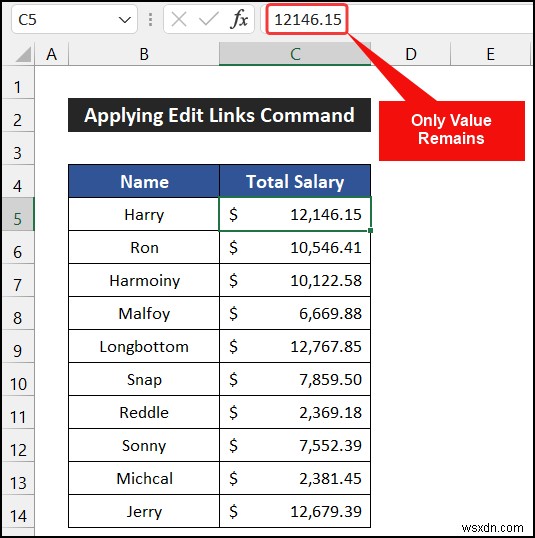The height and width of the screenshot is (538, 535).
Task: Click the Name header cell
Action: [x=144, y=181]
